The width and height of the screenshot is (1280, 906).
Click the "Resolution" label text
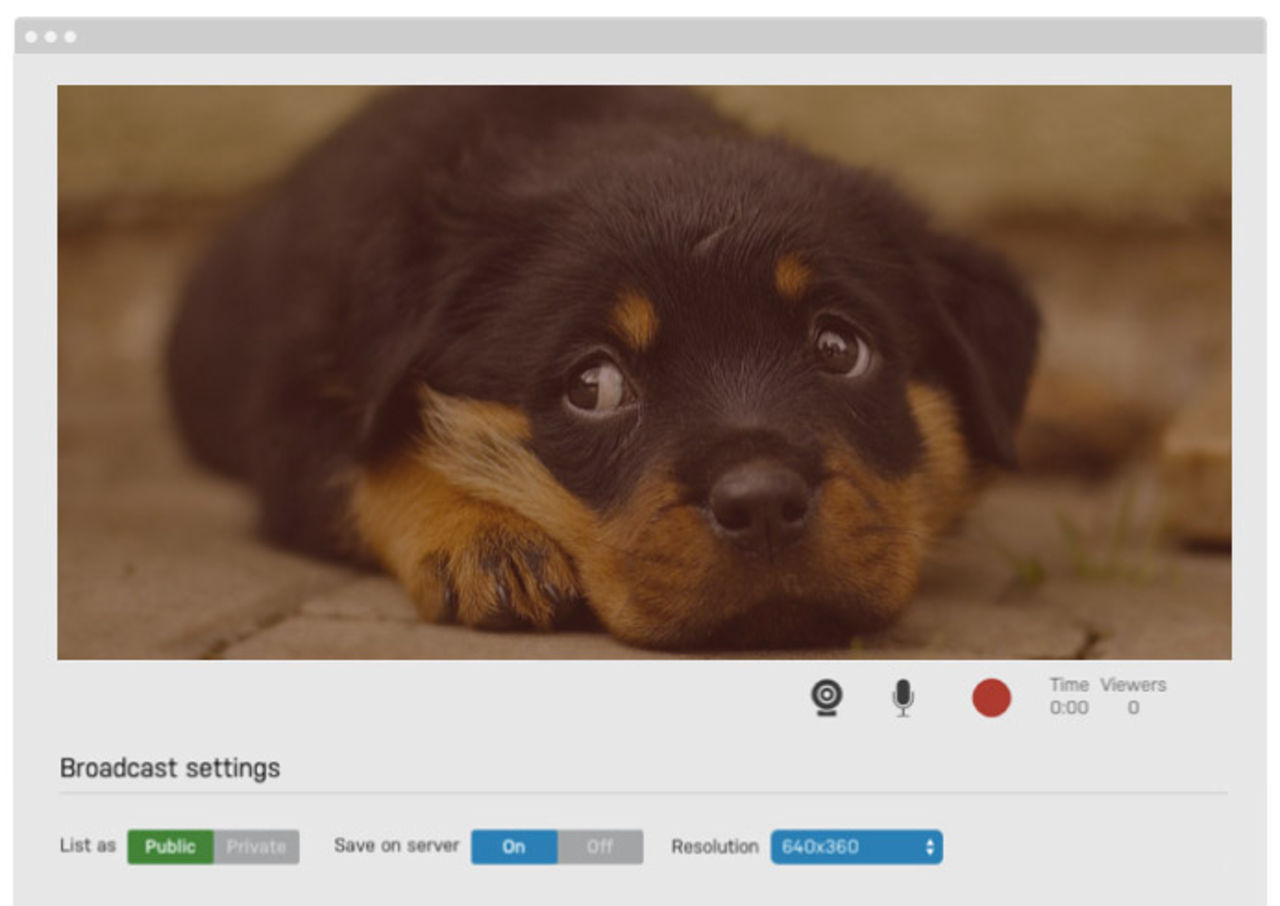click(x=714, y=847)
